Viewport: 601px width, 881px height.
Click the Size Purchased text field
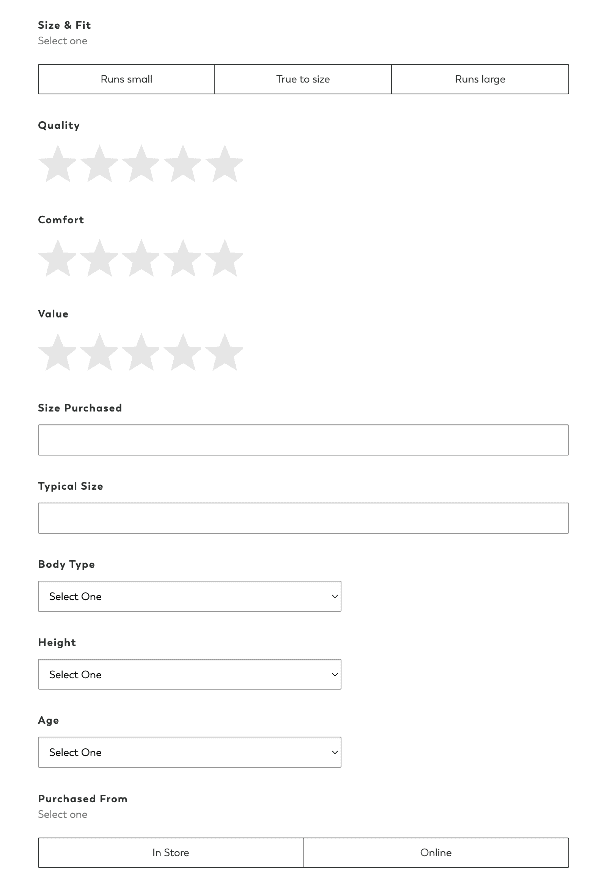tap(303, 440)
